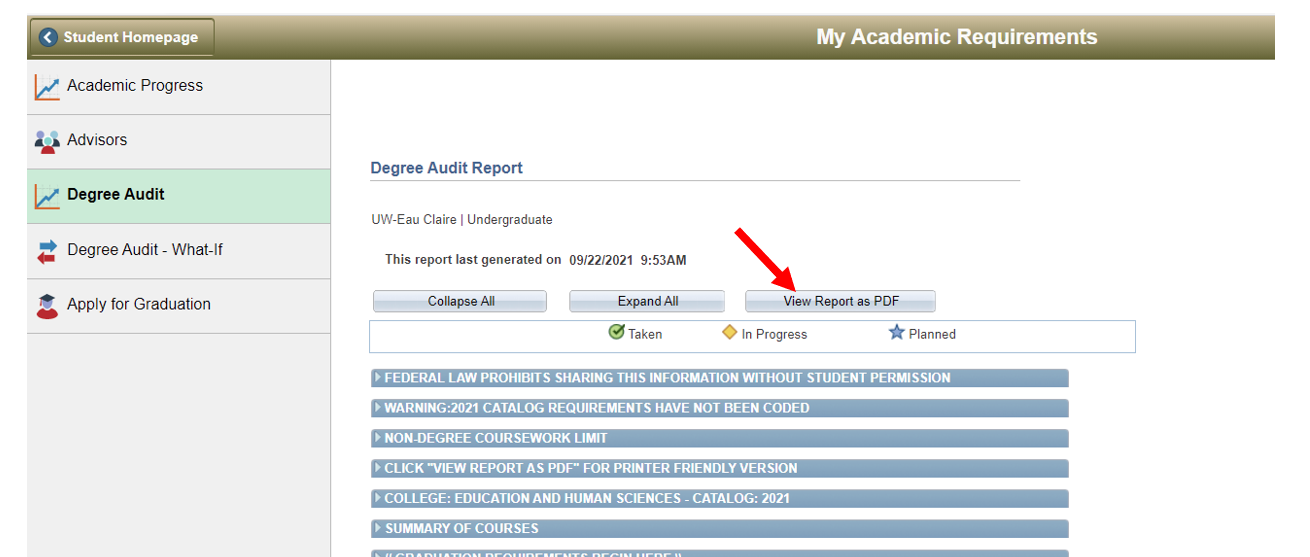The width and height of the screenshot is (1310, 557).
Task: Open the College: Education and Human Sciences section
Action: pos(588,498)
